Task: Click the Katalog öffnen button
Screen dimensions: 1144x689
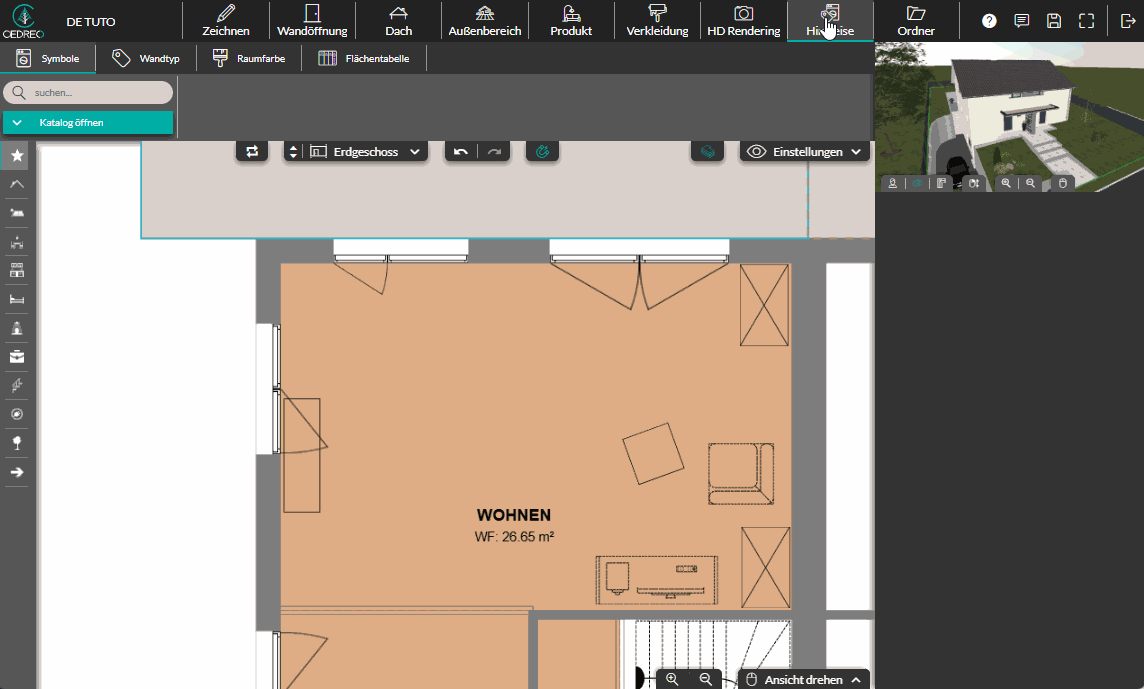Action: coord(88,123)
